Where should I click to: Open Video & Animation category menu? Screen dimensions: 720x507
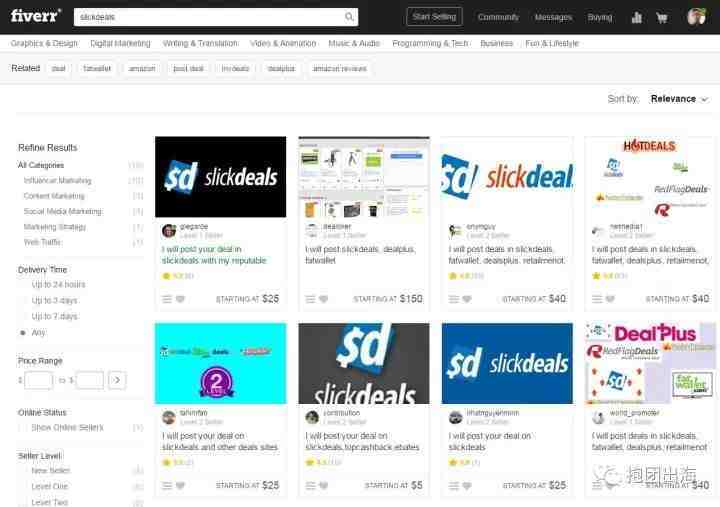[x=283, y=43]
